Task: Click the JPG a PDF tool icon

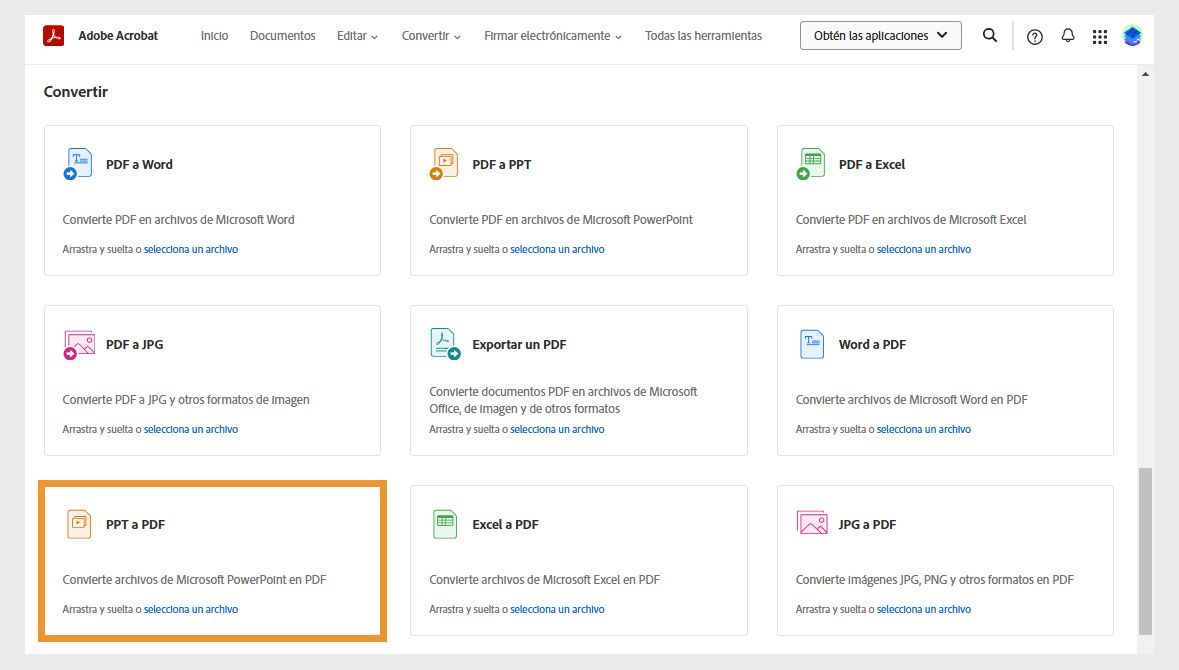Action: pyautogui.click(x=811, y=524)
